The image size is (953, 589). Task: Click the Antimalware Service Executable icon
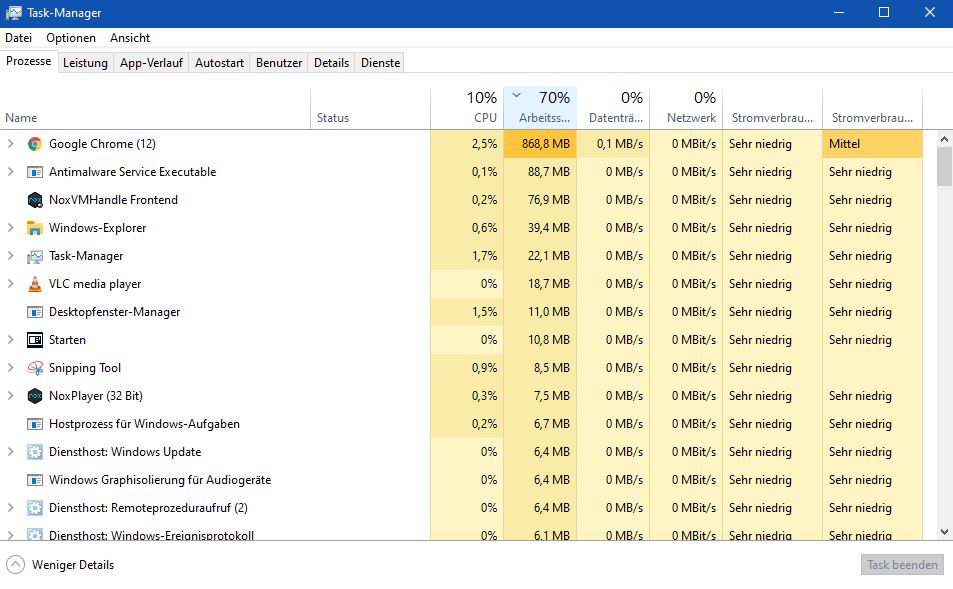[35, 172]
